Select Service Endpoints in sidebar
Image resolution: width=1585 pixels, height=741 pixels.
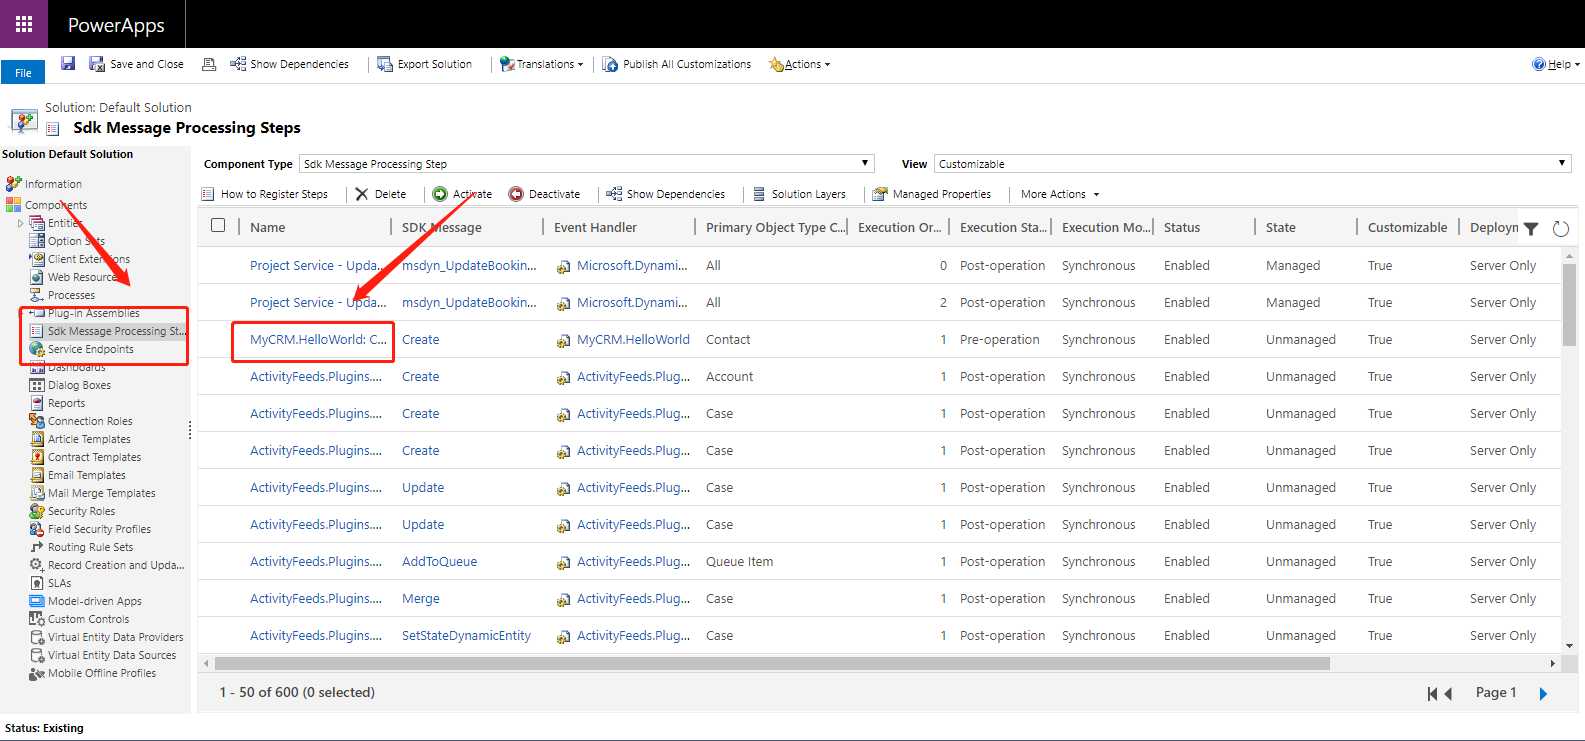(x=90, y=349)
